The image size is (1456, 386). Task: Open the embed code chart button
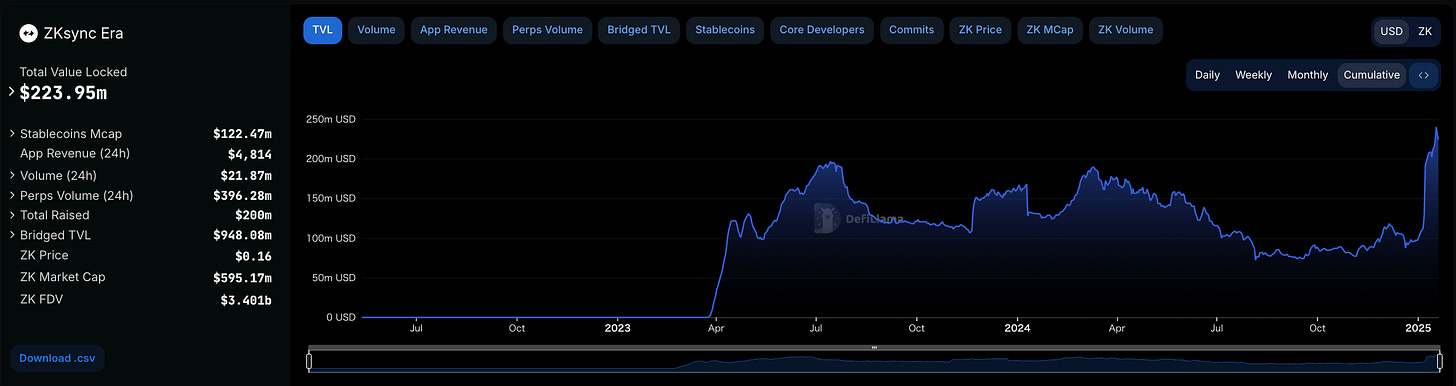pos(1423,75)
